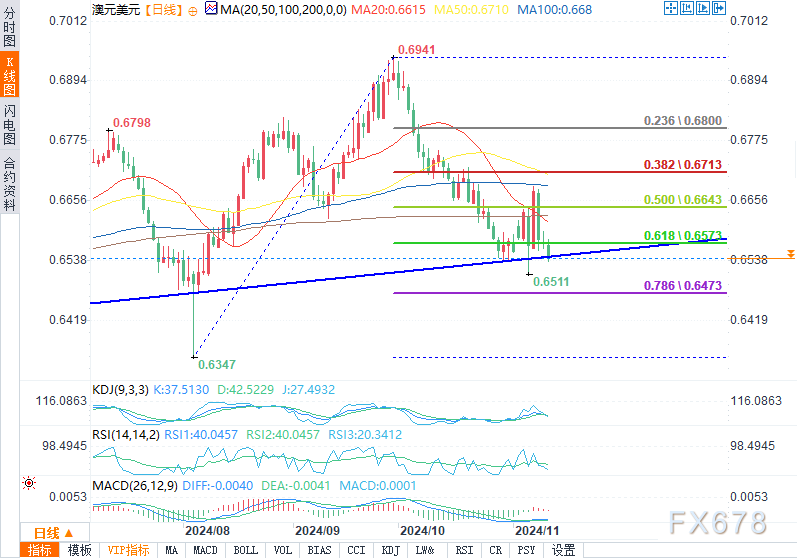Click the MA100:0.668 value
Screen dimensions: 797x558
click(x=555, y=9)
